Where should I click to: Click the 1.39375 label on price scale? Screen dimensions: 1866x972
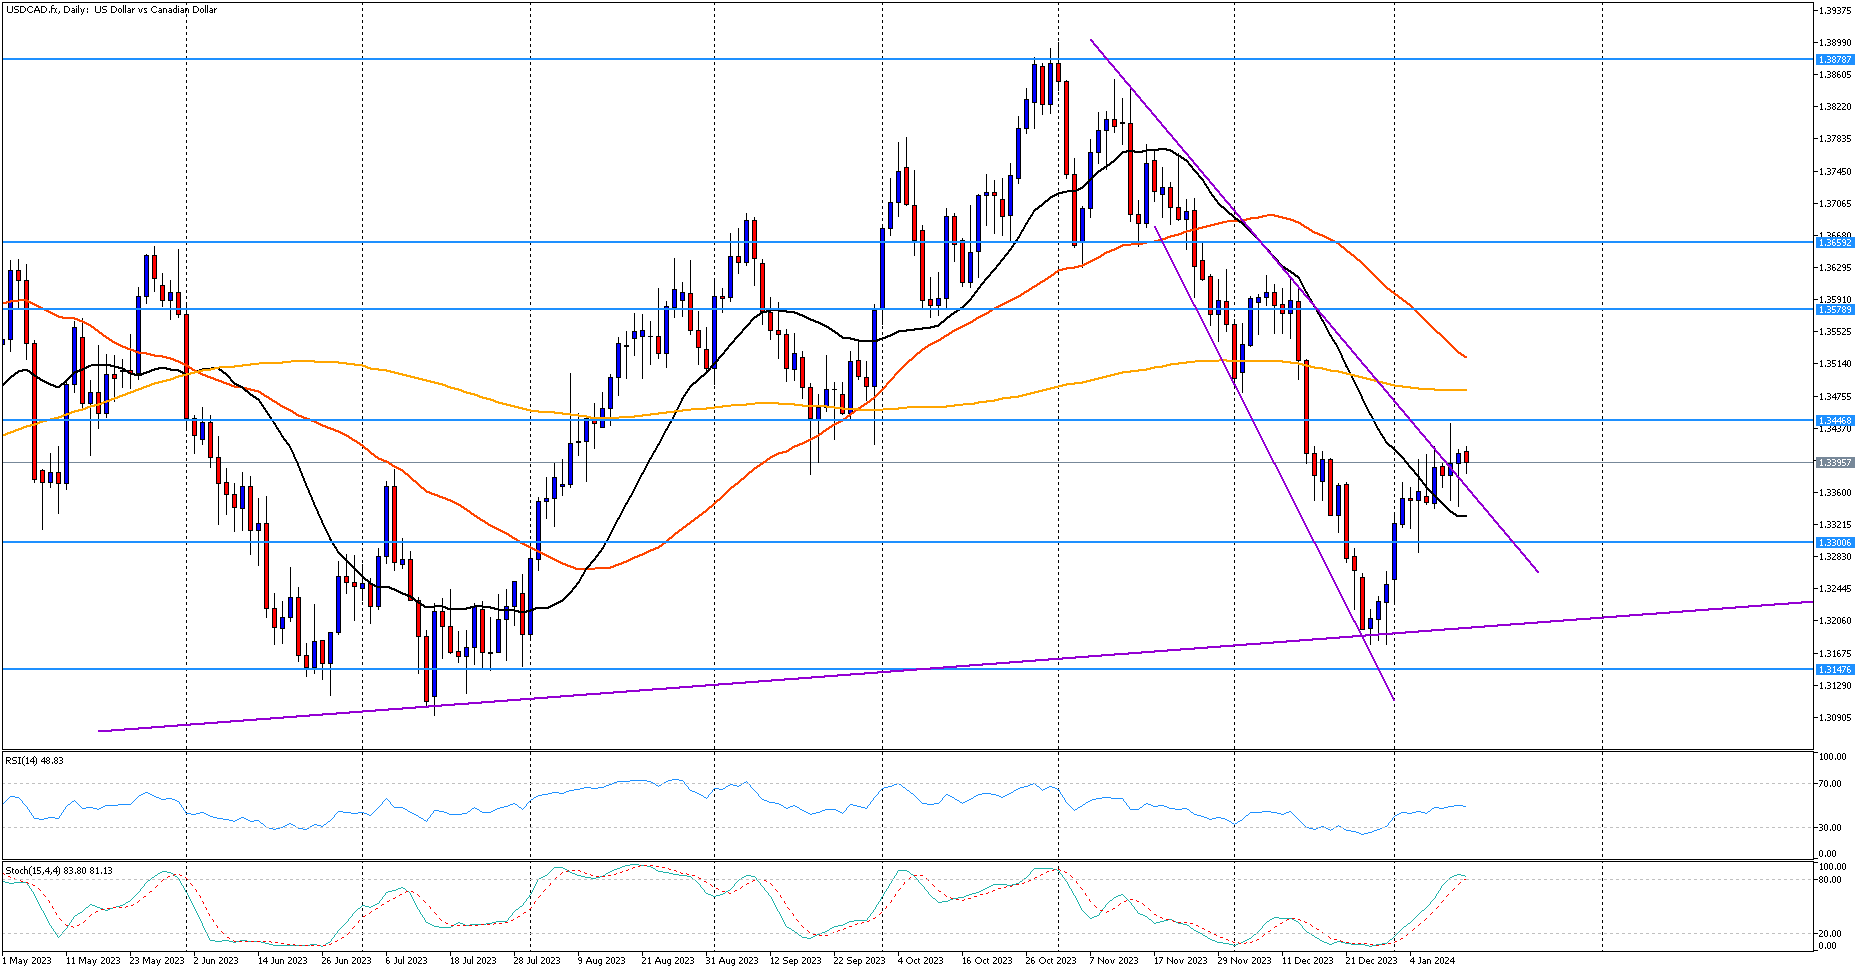tap(1833, 11)
